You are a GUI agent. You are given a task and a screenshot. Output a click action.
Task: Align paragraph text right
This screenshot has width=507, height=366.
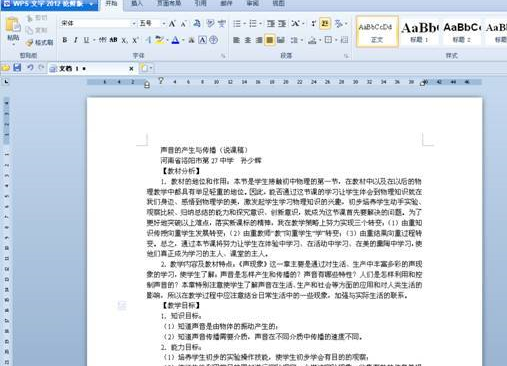point(259,40)
